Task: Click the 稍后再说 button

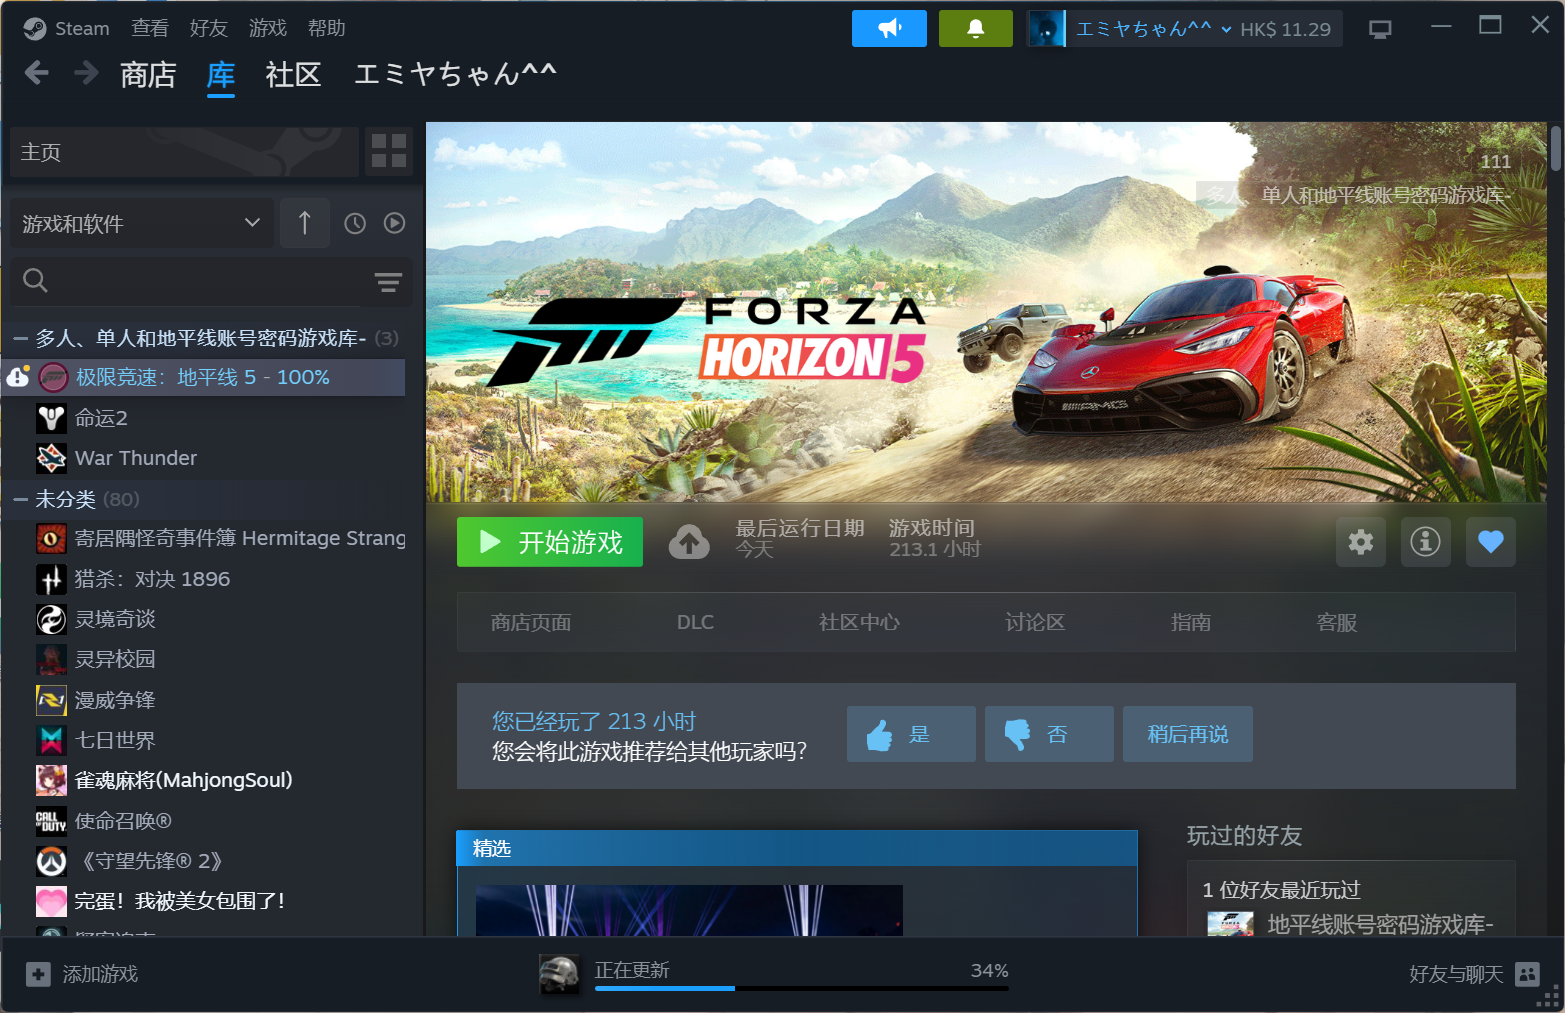Action: (x=1187, y=734)
